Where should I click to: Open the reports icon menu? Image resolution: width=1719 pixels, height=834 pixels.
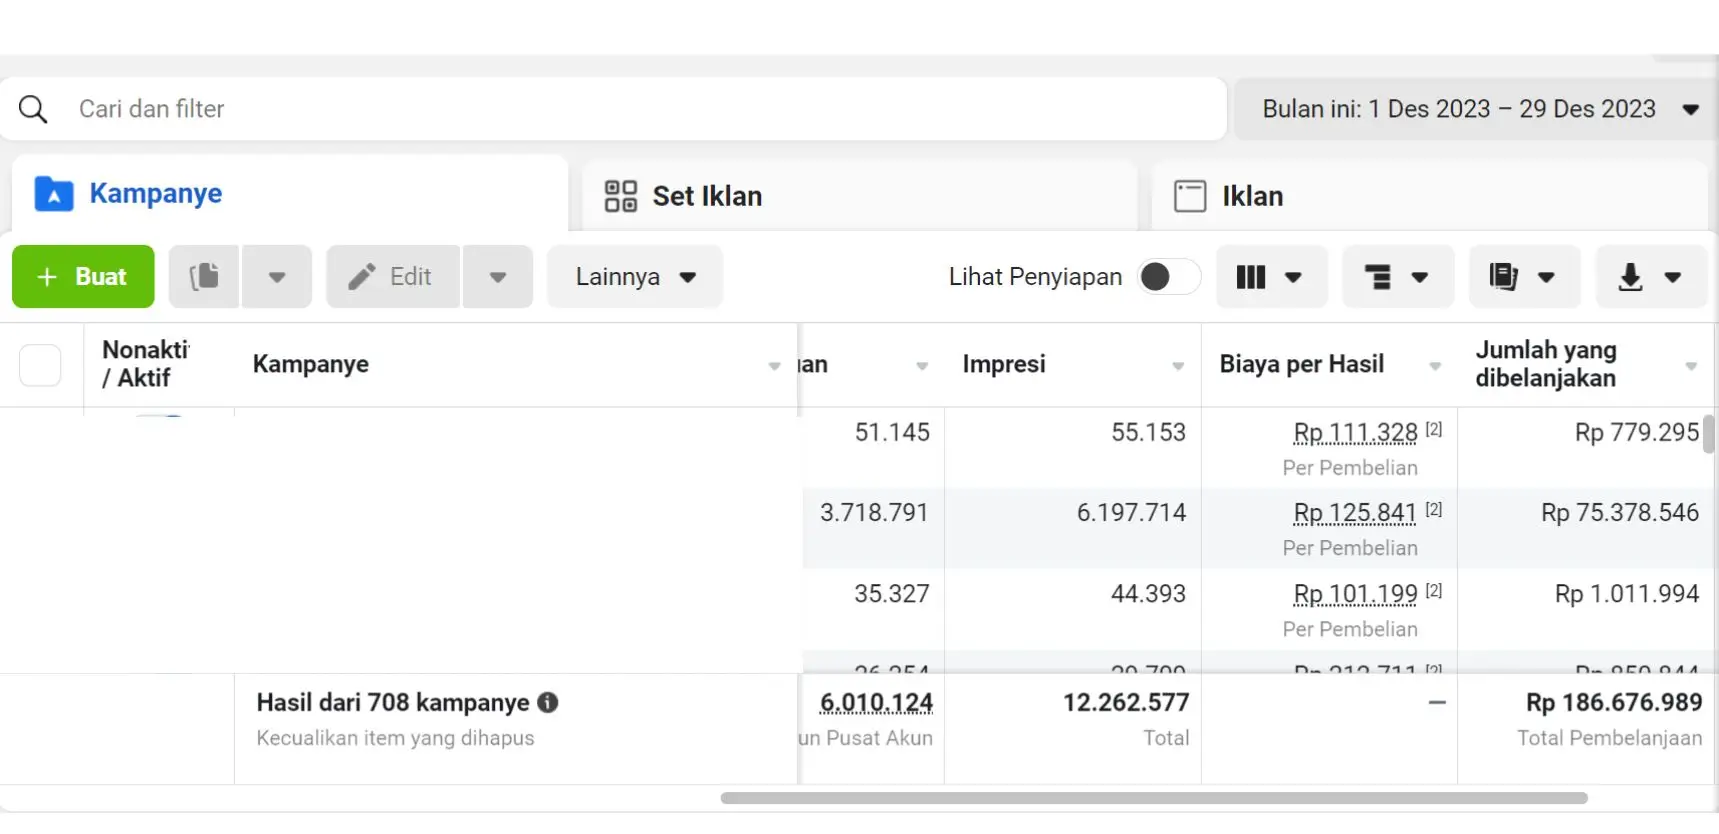[x=1524, y=276]
